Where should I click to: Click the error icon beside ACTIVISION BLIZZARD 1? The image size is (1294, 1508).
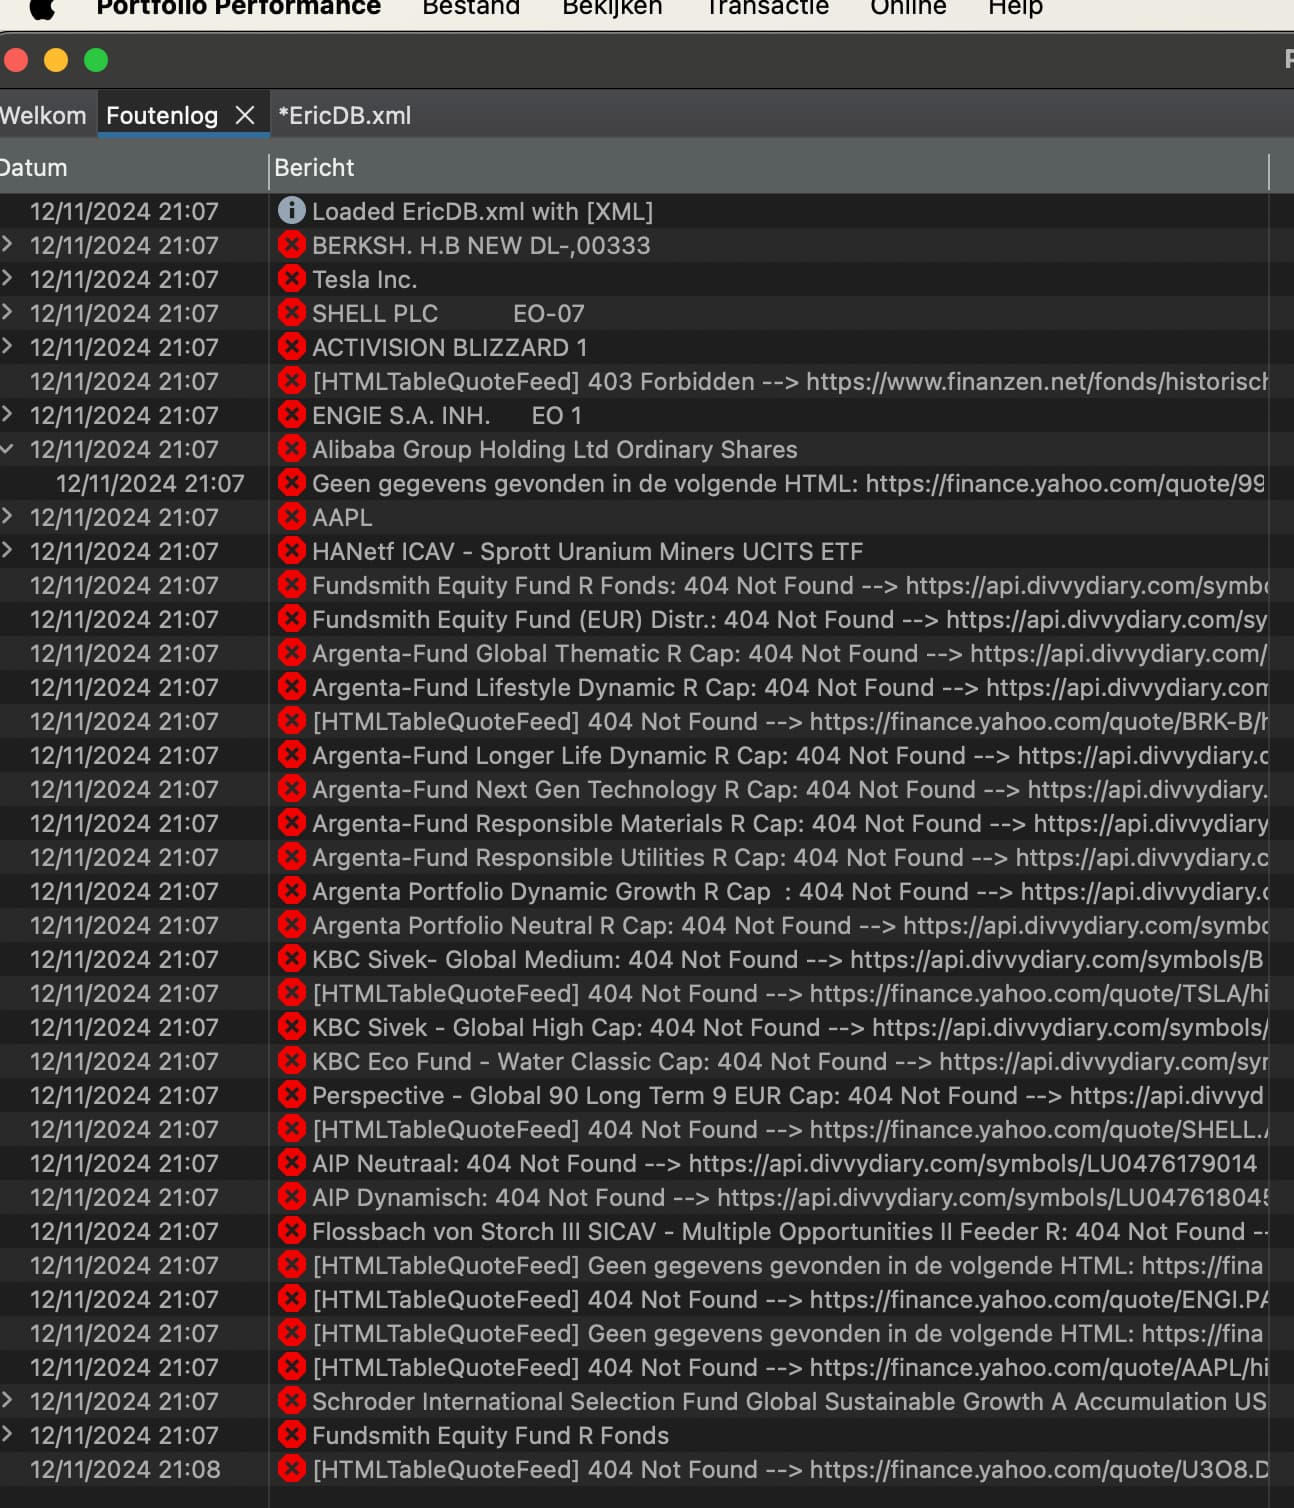[x=291, y=346]
